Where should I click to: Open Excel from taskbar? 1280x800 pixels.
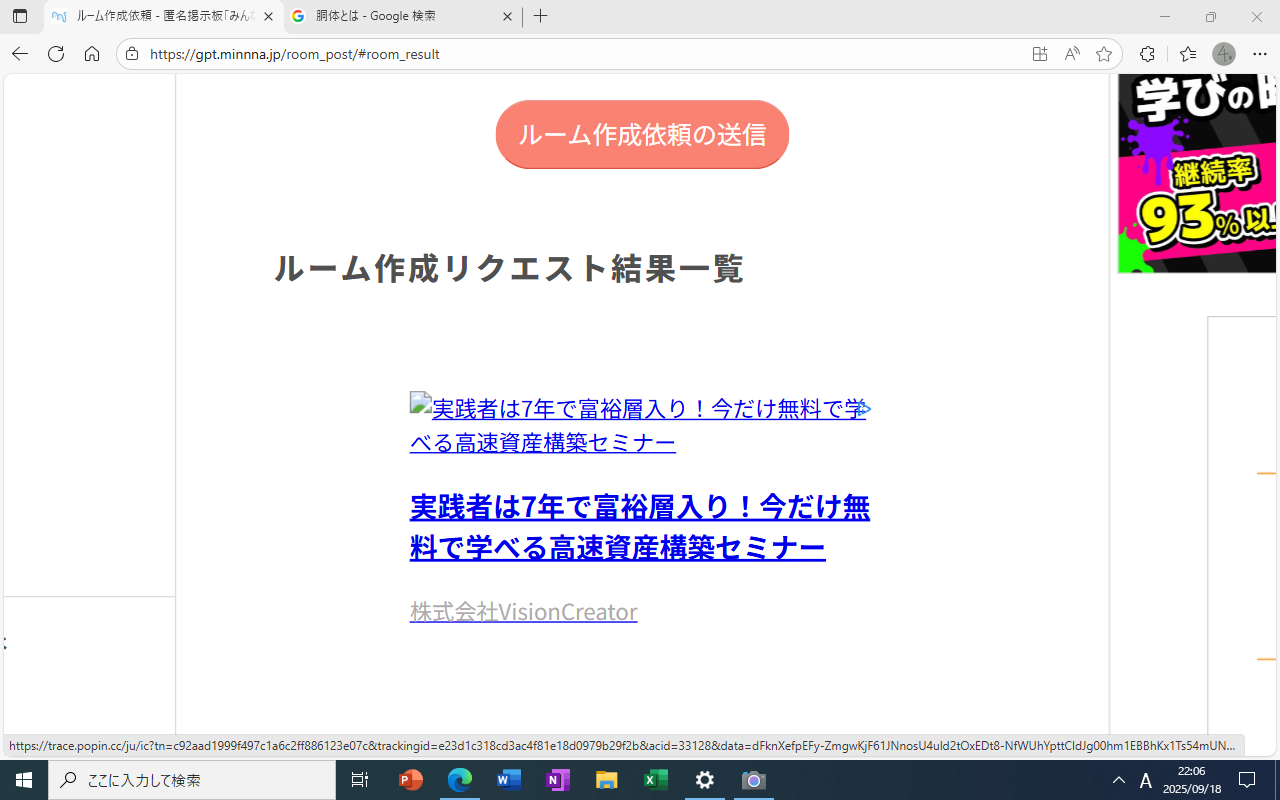(656, 780)
